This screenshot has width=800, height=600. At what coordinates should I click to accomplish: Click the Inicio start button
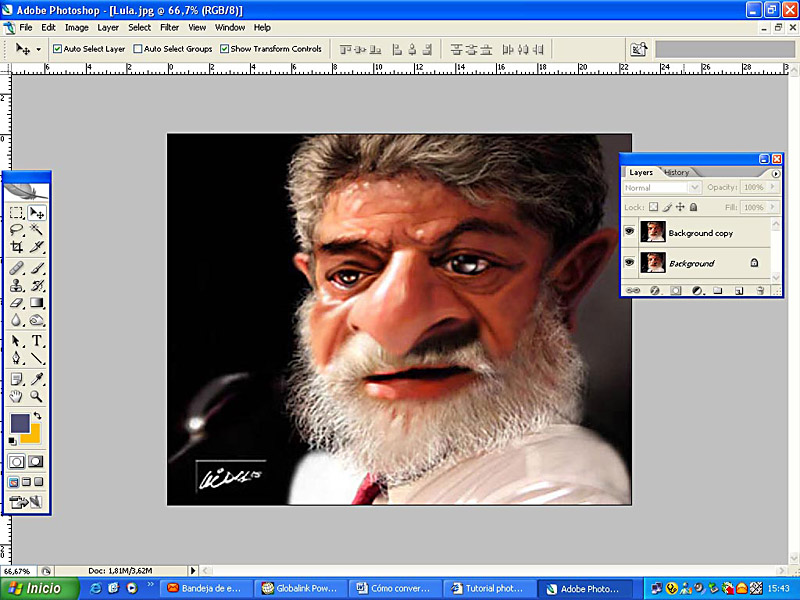pos(34,588)
